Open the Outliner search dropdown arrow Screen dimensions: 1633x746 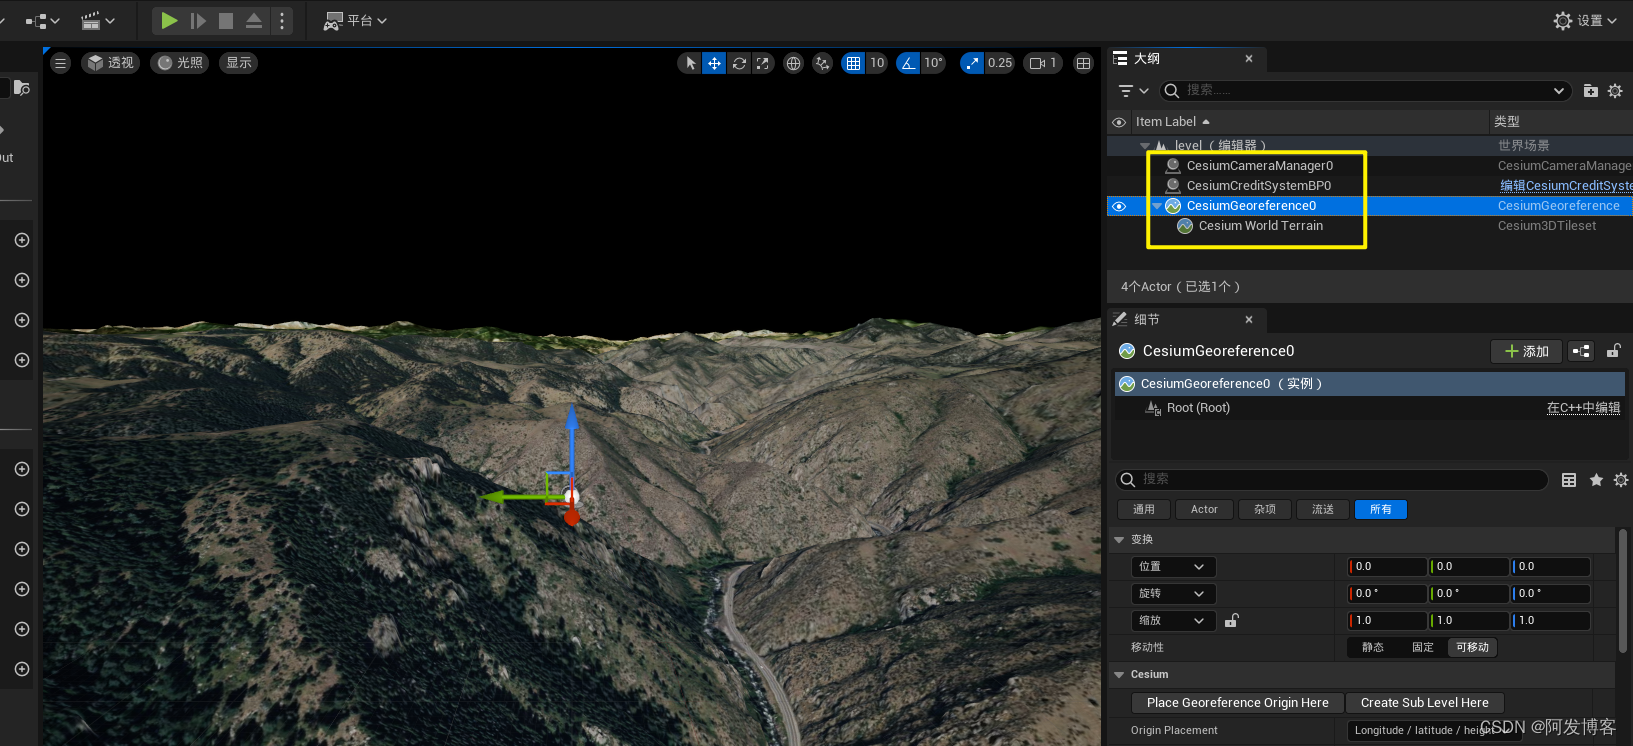[x=1559, y=91]
